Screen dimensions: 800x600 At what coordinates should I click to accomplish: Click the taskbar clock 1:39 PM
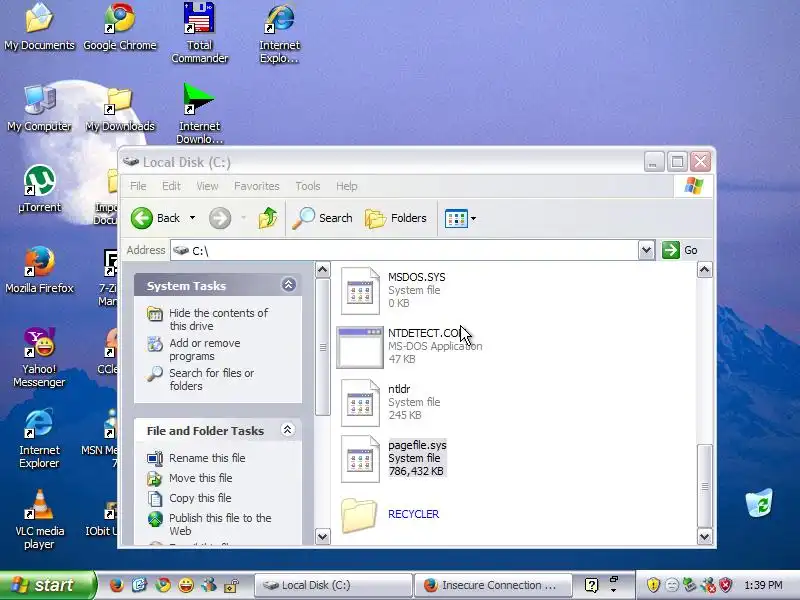point(763,585)
